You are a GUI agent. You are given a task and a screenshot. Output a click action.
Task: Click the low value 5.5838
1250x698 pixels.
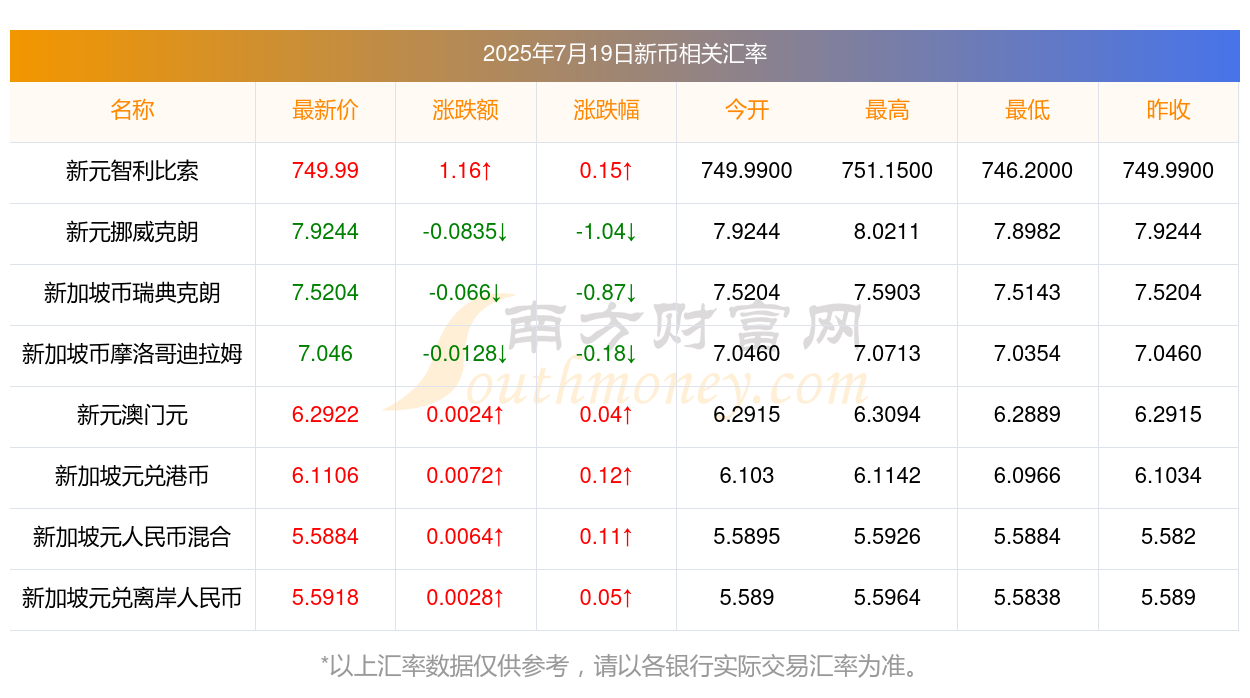(1028, 598)
